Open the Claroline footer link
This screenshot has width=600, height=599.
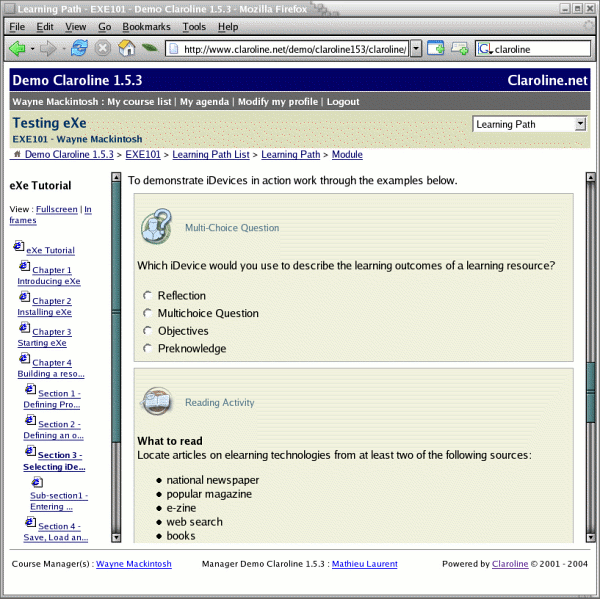pos(510,563)
